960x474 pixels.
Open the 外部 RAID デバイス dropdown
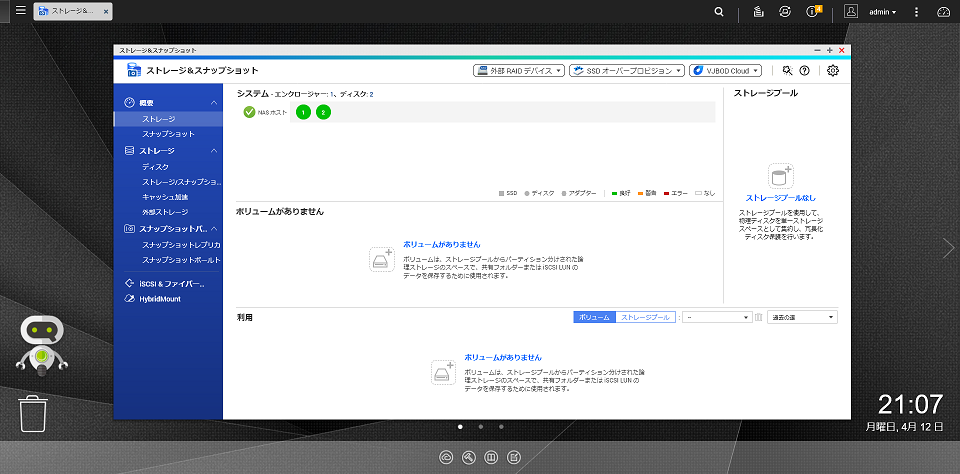tap(519, 70)
